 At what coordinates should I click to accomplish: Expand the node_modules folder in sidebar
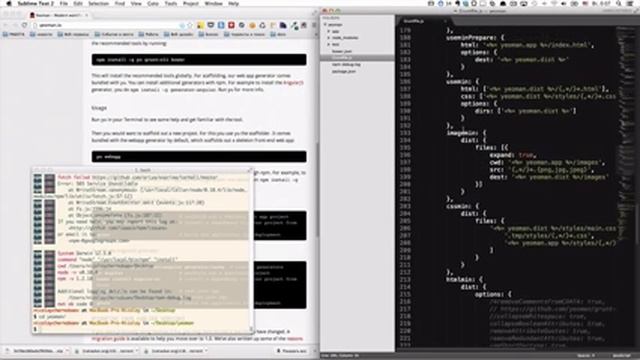[x=329, y=38]
